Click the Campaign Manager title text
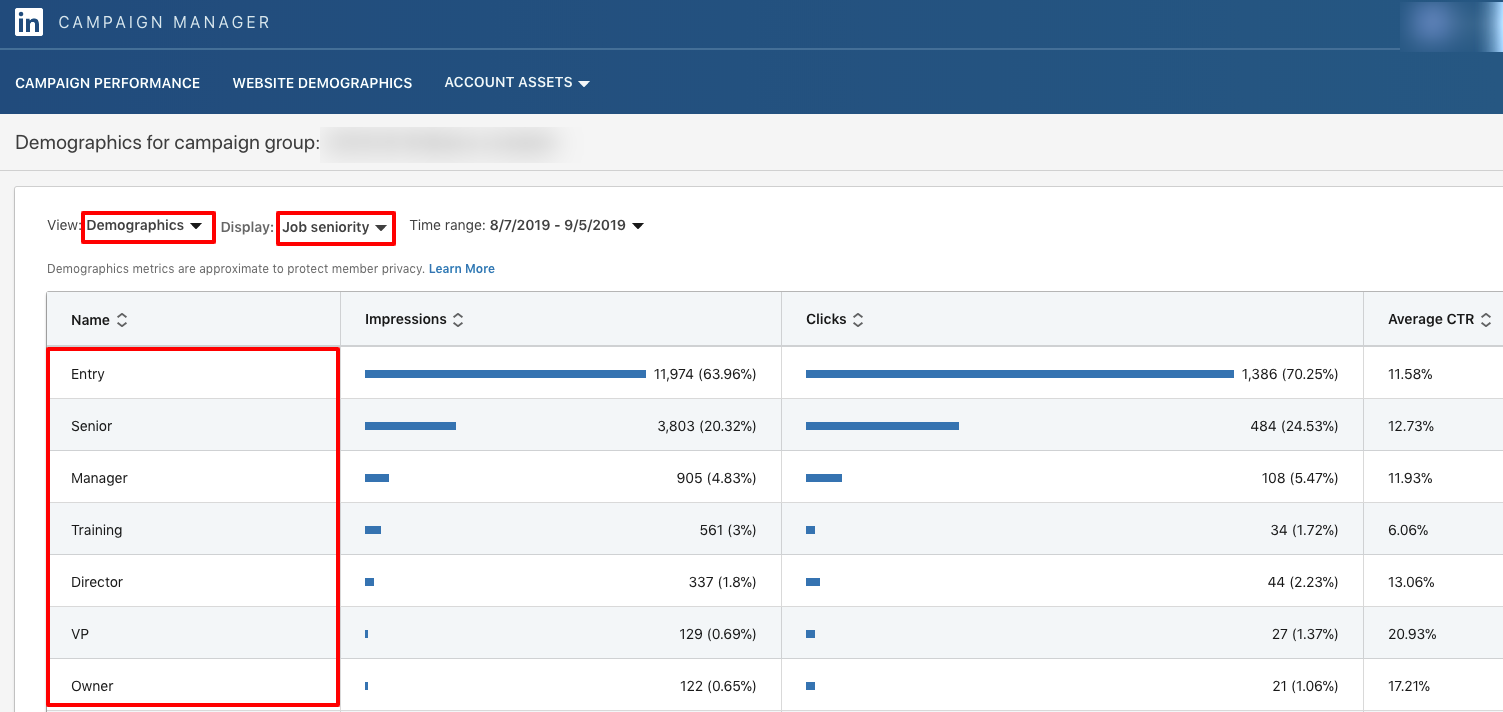This screenshot has height=712, width=1503. [x=164, y=22]
